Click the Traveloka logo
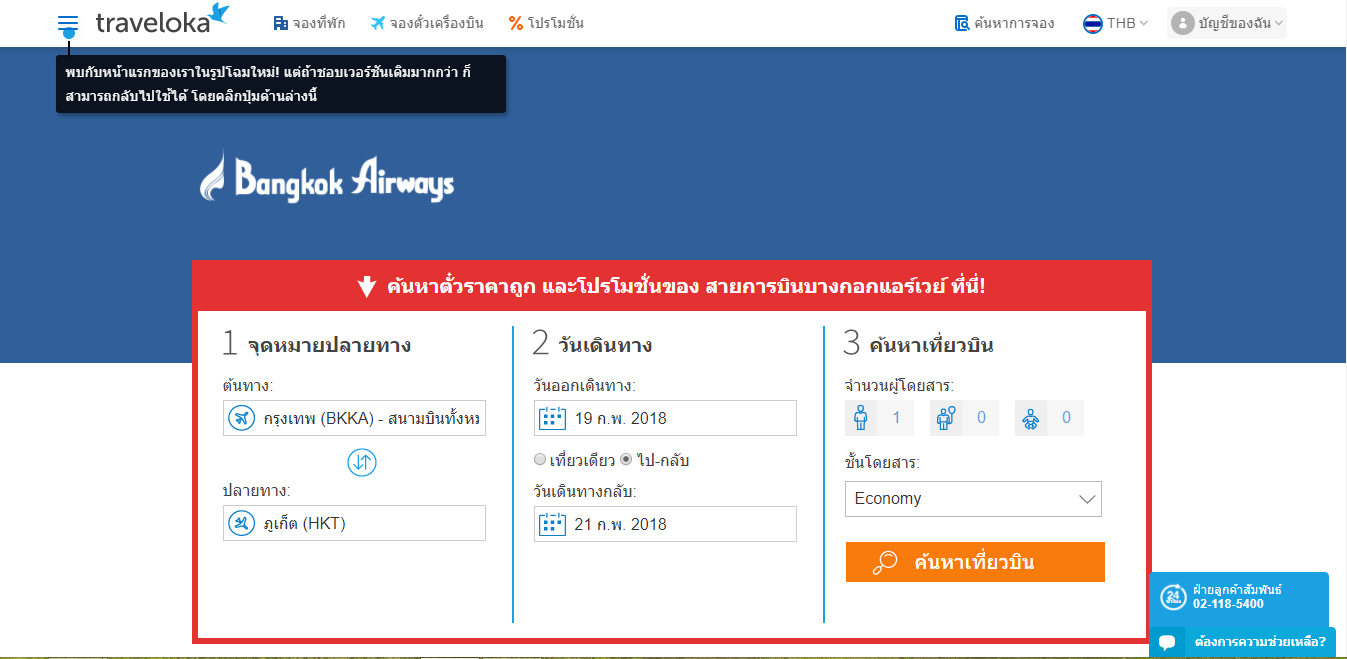1347x659 pixels. pos(163,20)
